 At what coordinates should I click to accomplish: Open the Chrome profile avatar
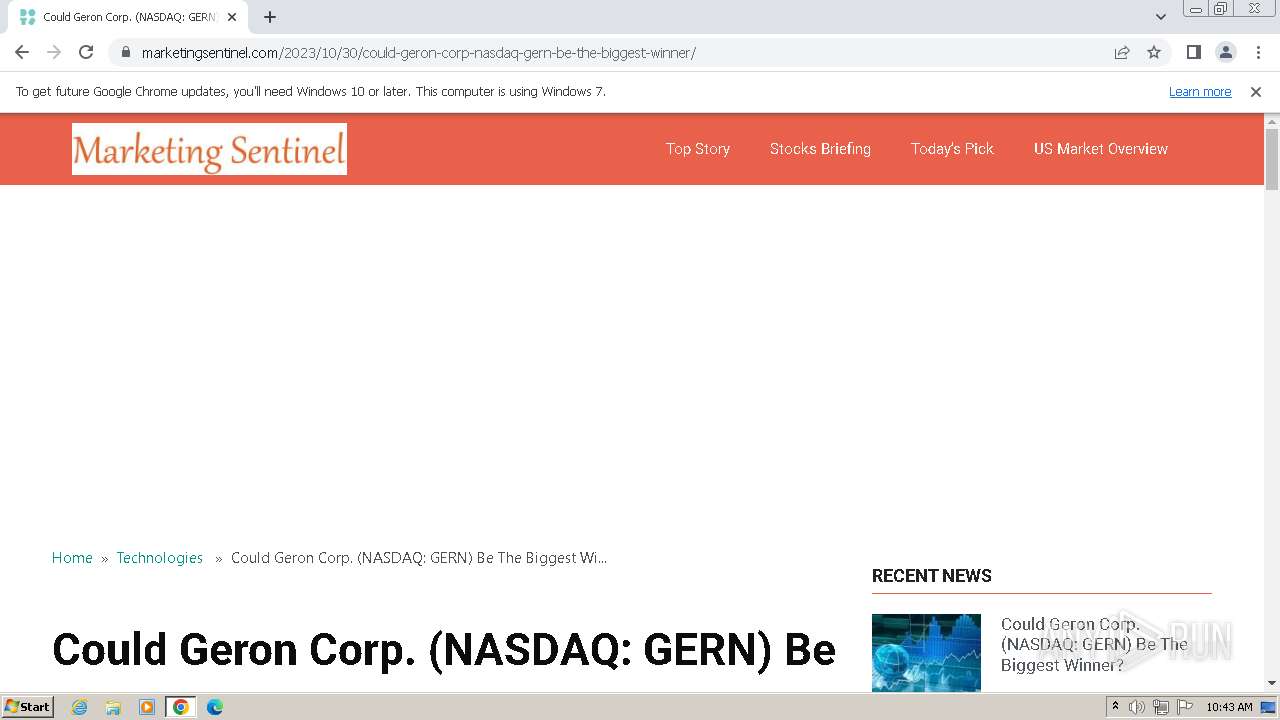[x=1225, y=52]
